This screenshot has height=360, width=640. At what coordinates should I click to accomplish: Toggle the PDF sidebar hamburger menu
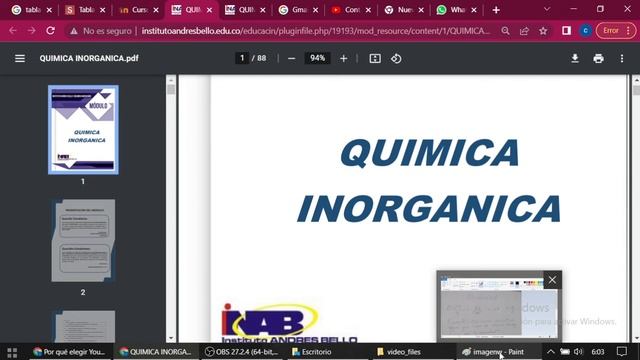[20, 58]
